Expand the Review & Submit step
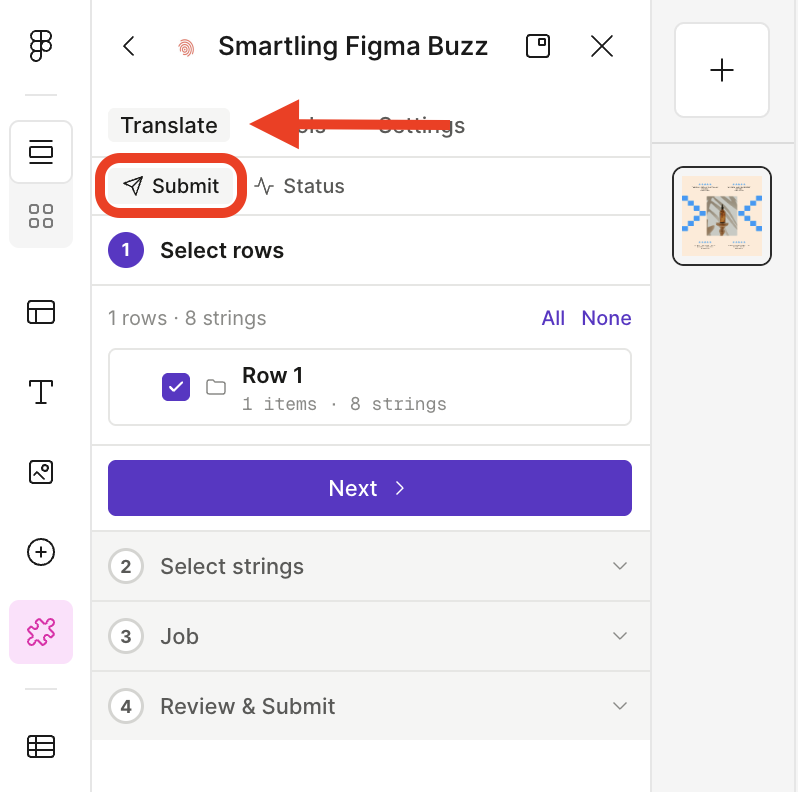The height and width of the screenshot is (792, 798). (370, 706)
